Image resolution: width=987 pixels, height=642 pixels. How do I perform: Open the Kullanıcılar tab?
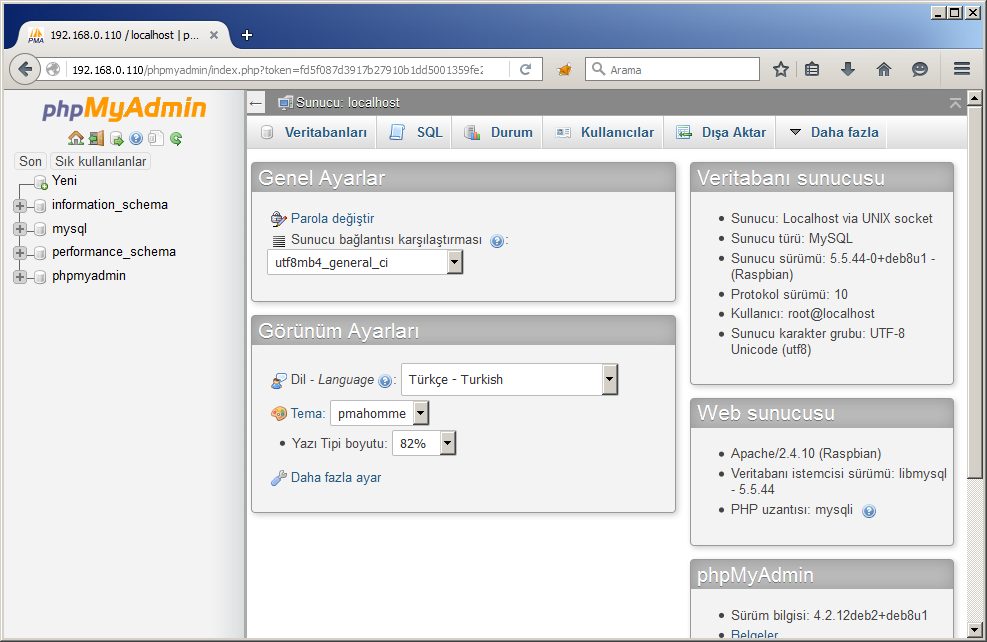point(605,132)
